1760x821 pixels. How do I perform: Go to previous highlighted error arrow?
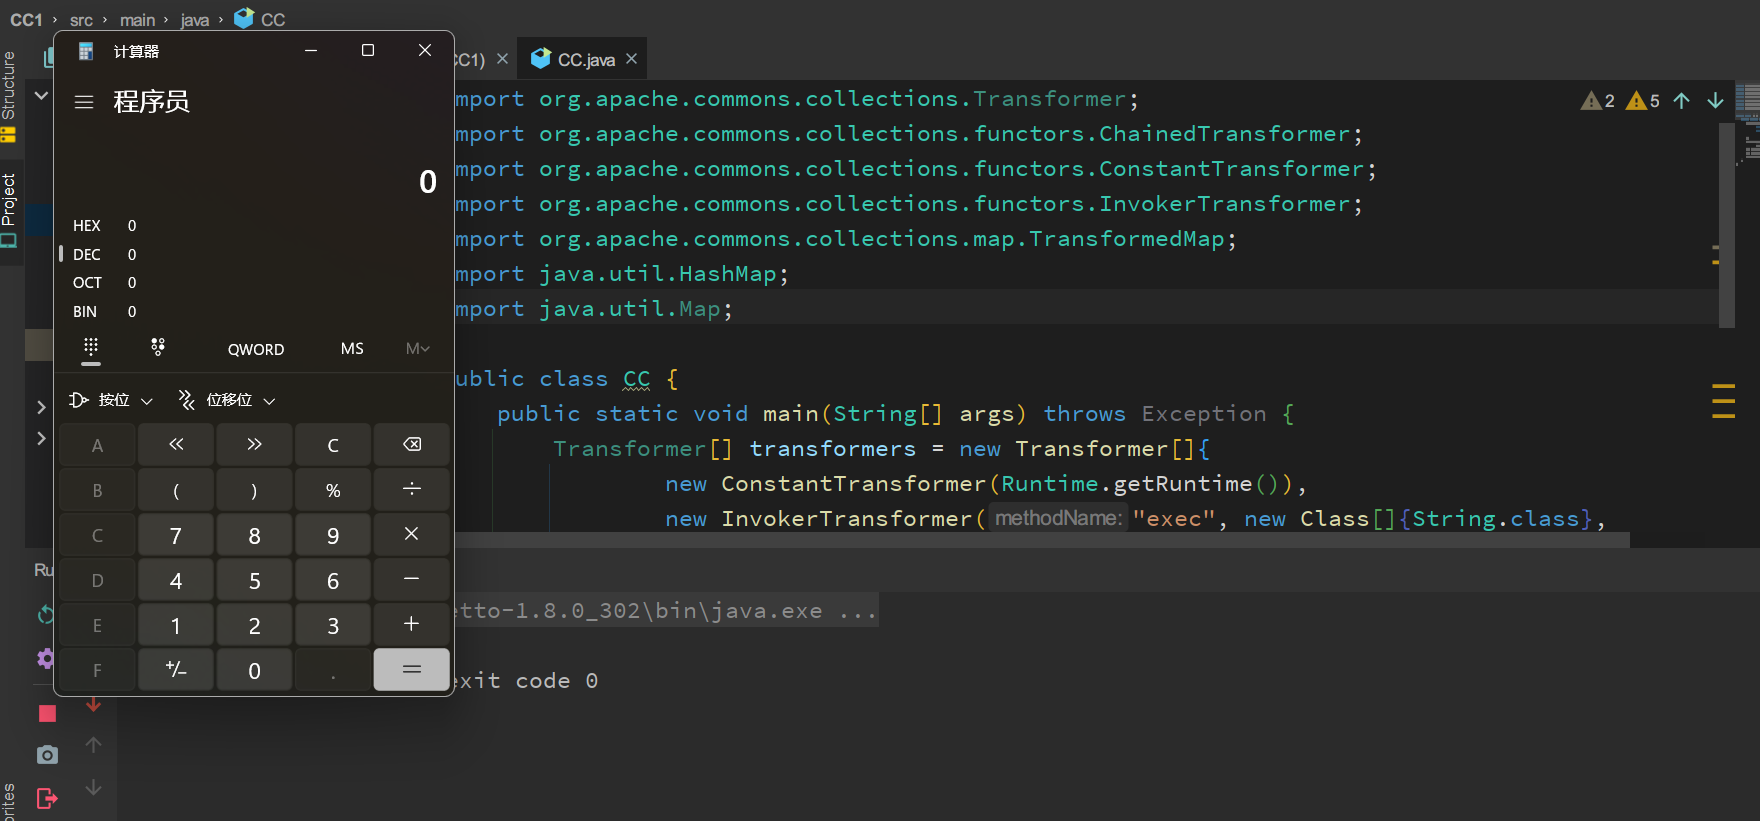point(1682,101)
